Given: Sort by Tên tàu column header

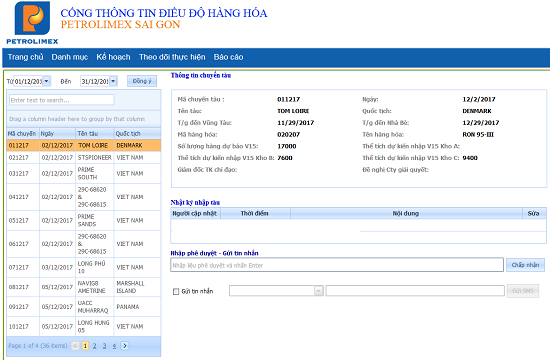Looking at the screenshot, I should click(95, 134).
